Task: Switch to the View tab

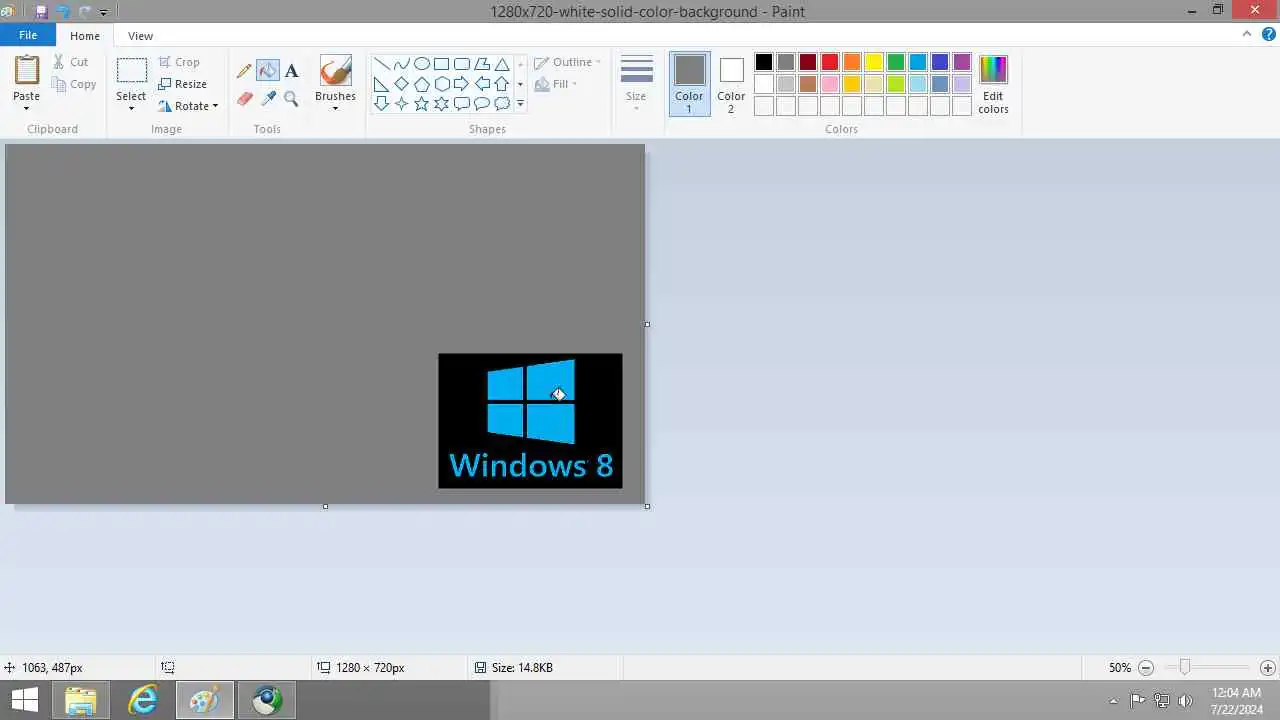Action: tap(140, 35)
